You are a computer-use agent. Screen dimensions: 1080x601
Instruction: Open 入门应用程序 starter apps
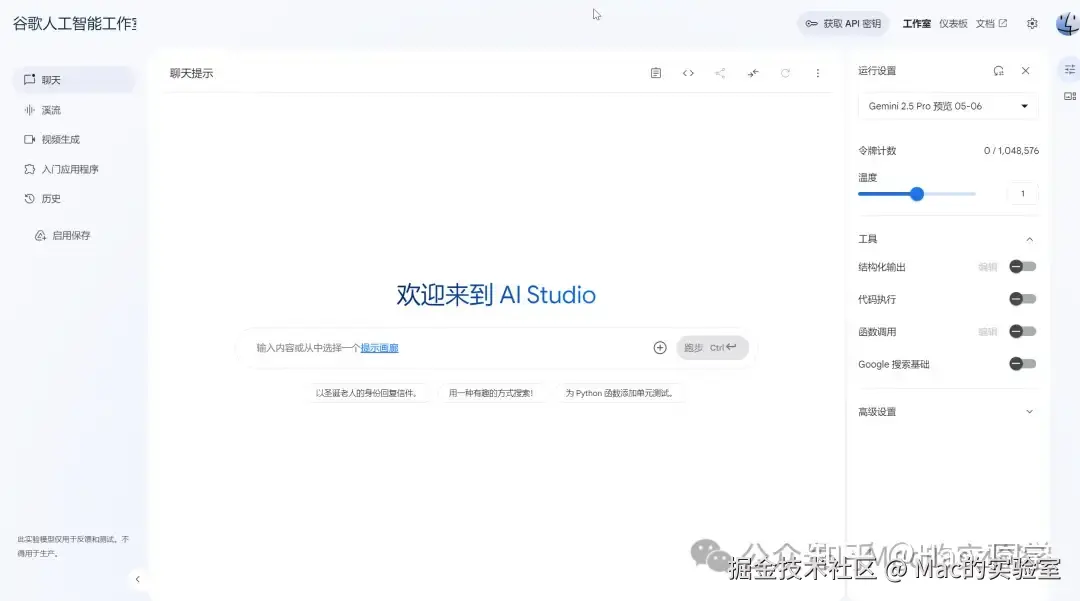tap(74, 169)
